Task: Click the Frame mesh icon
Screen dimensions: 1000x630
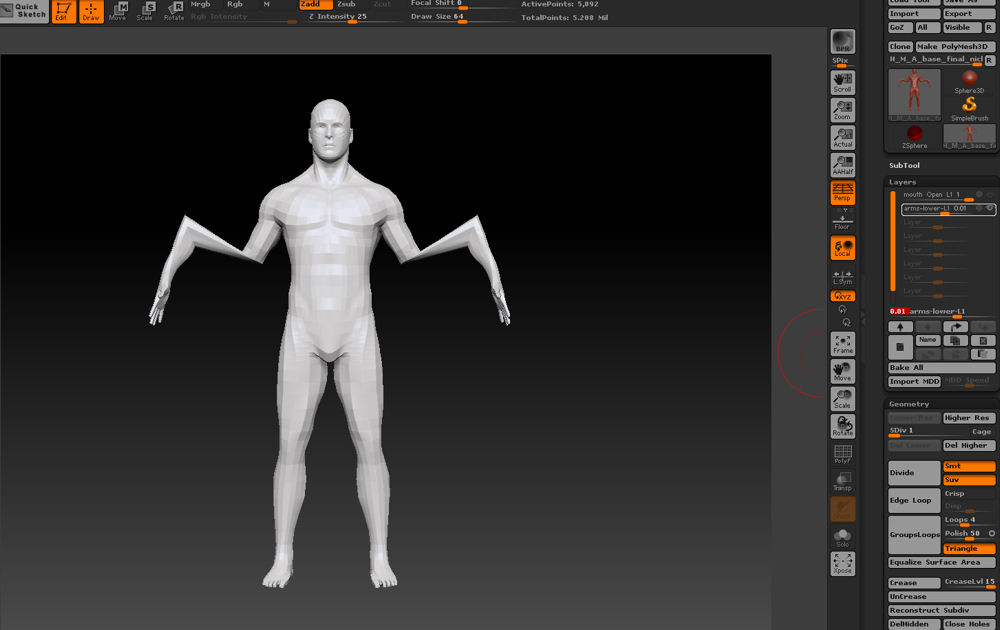Action: click(x=842, y=344)
